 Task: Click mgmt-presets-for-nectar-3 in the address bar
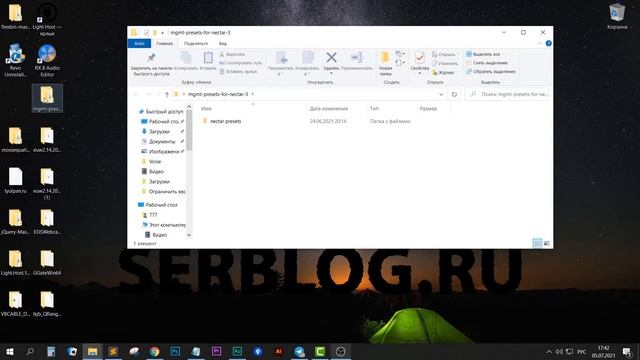(x=218, y=94)
